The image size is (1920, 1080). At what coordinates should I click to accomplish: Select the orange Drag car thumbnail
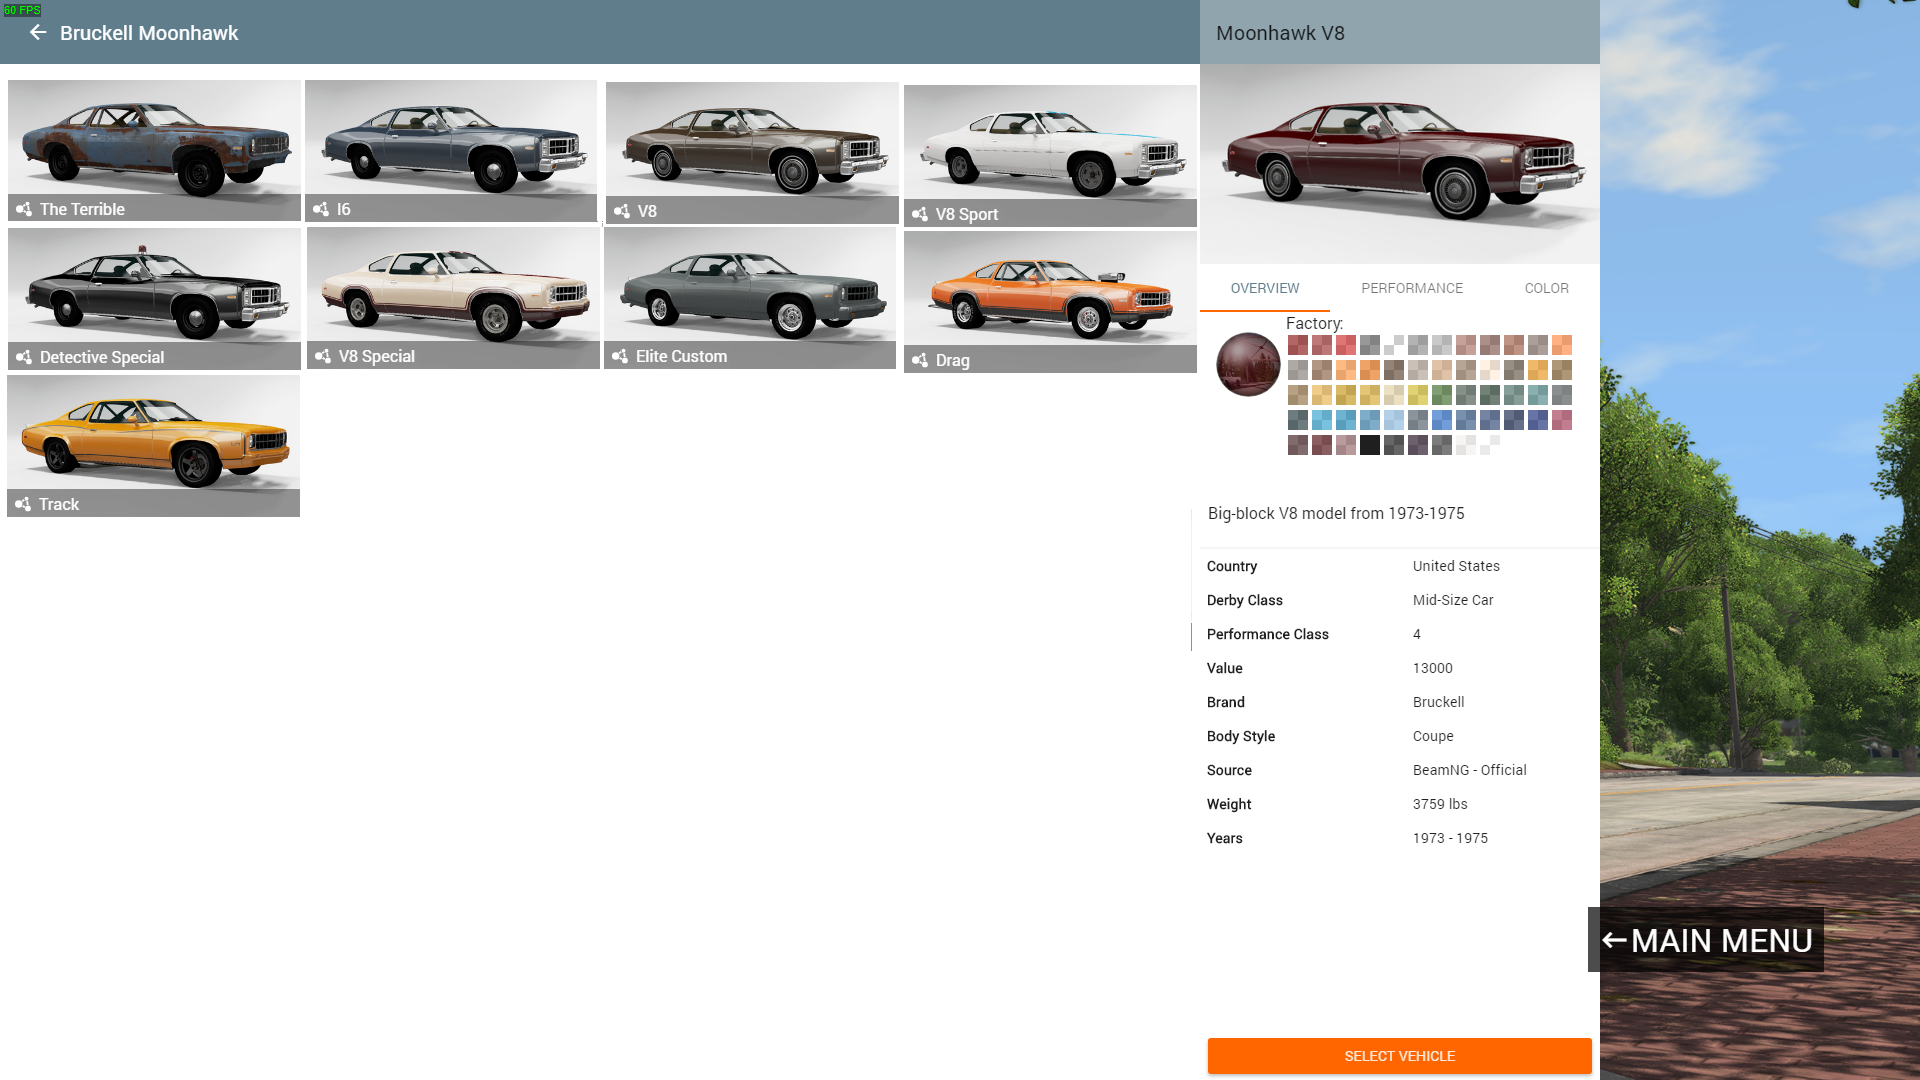point(1050,302)
